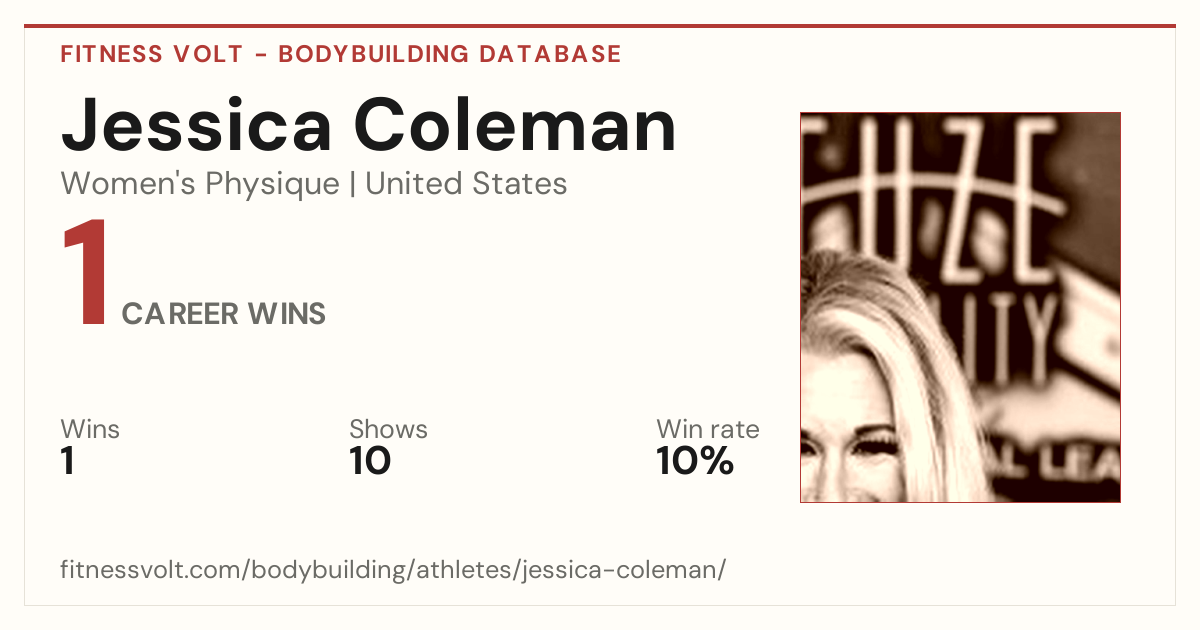
Task: Click the red top border bar
Action: coord(600,26)
